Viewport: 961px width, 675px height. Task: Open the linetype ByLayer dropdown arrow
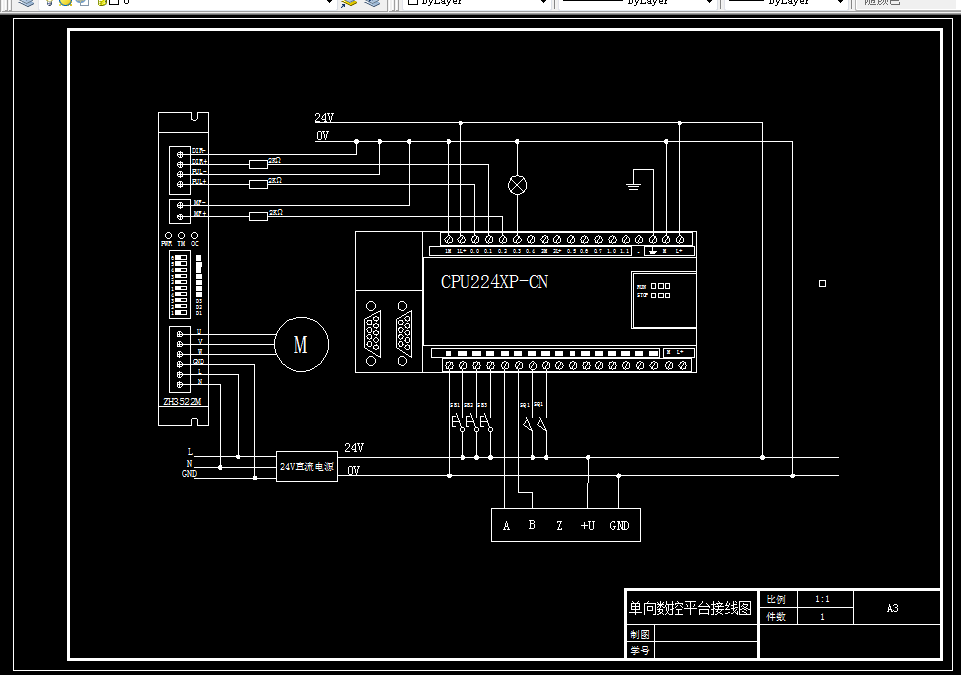tap(709, 2)
